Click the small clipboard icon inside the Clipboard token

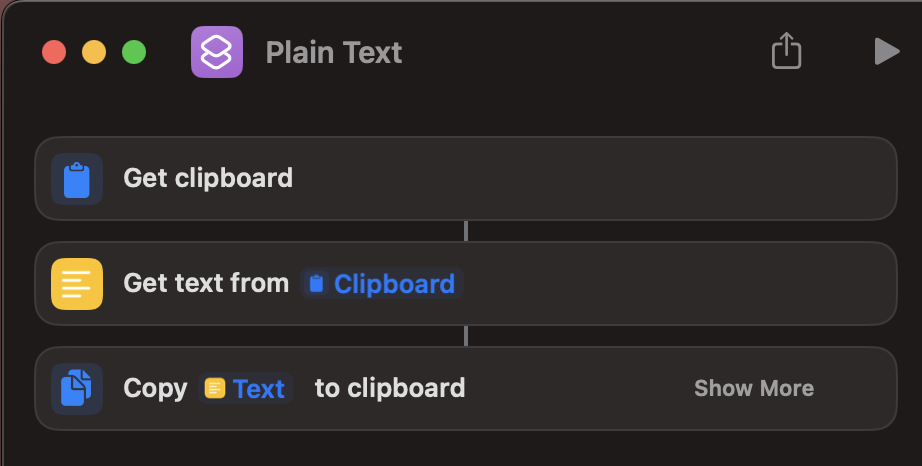pos(317,284)
